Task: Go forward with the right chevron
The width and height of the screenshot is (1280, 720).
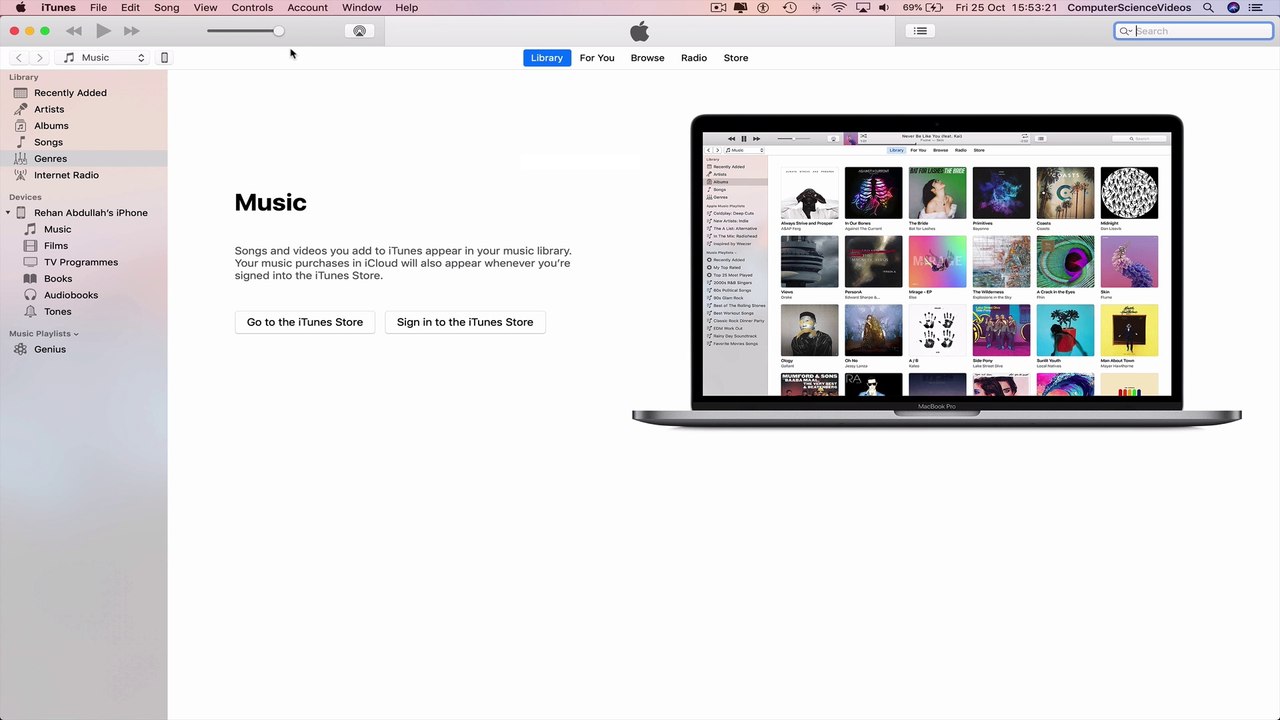Action: click(40, 58)
